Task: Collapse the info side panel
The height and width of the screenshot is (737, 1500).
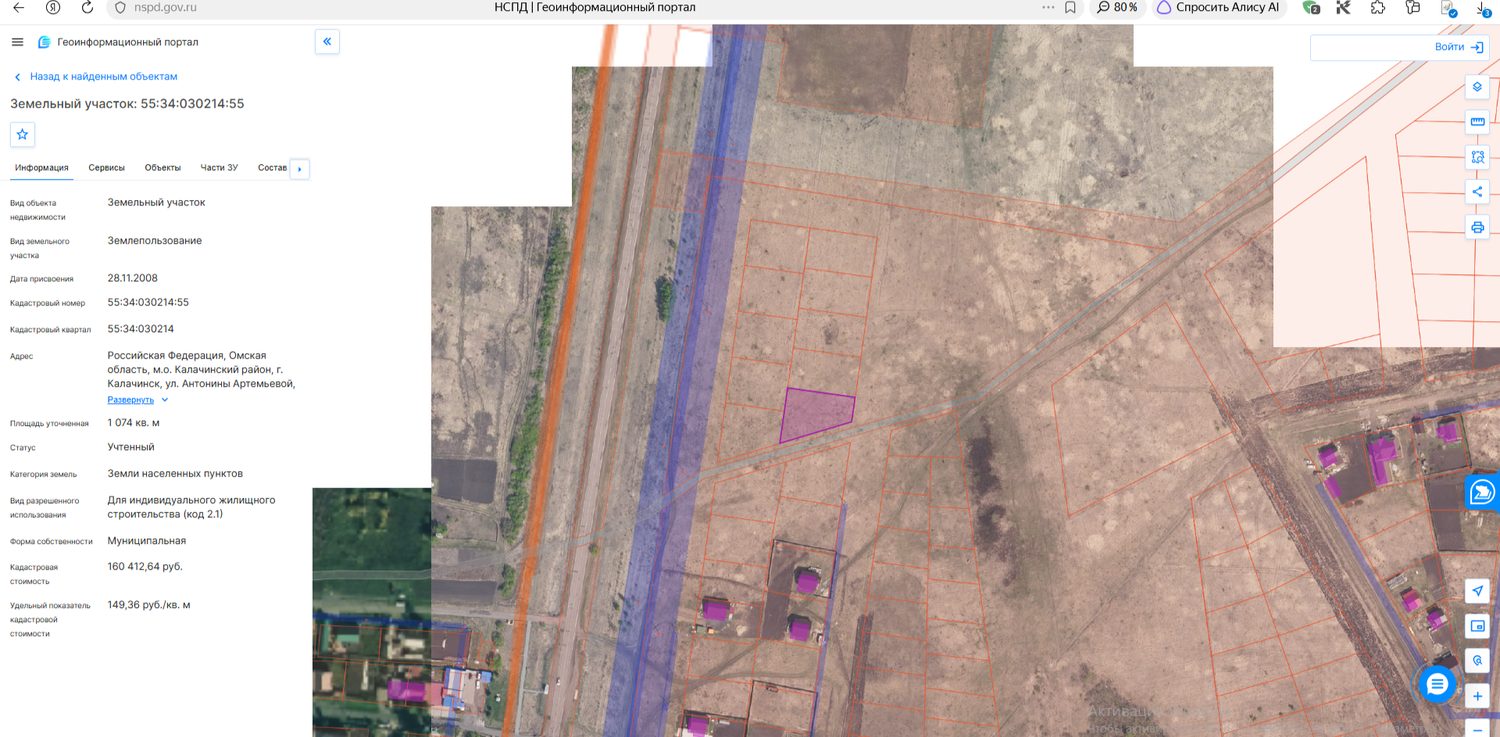Action: (327, 42)
